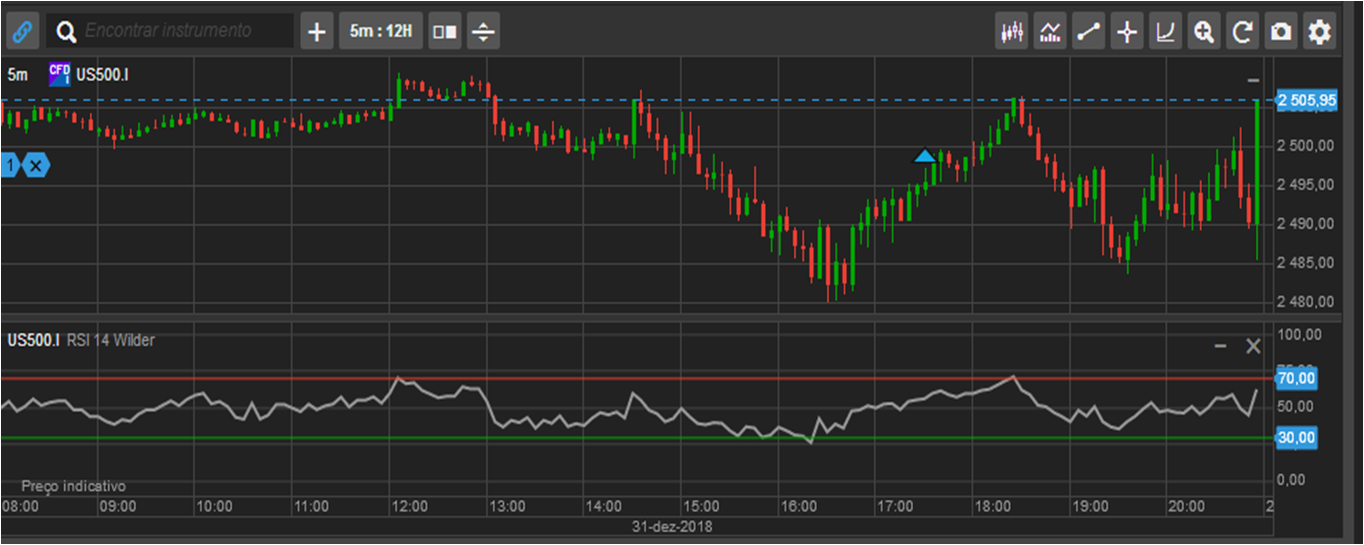This screenshot has height=545, width=1364.
Task: Click the blue '1' position marker
Action: 9,165
